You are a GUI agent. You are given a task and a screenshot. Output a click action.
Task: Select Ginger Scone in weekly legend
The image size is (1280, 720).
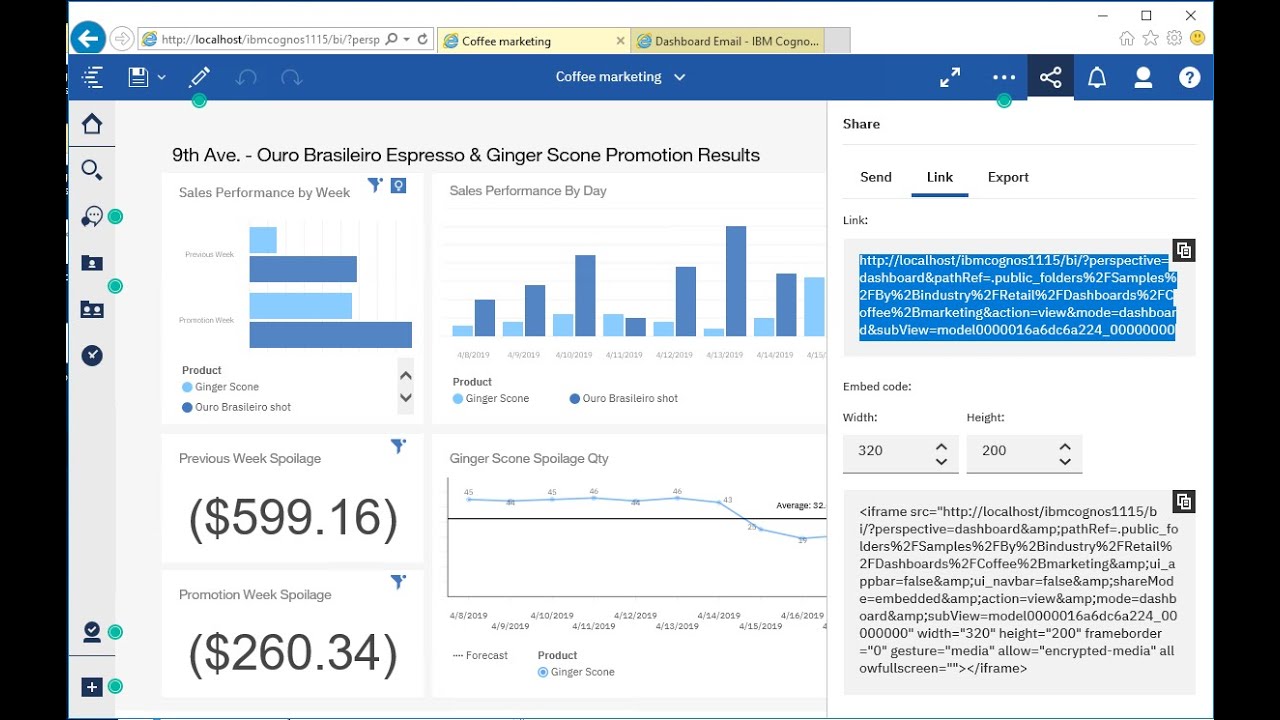pos(220,387)
